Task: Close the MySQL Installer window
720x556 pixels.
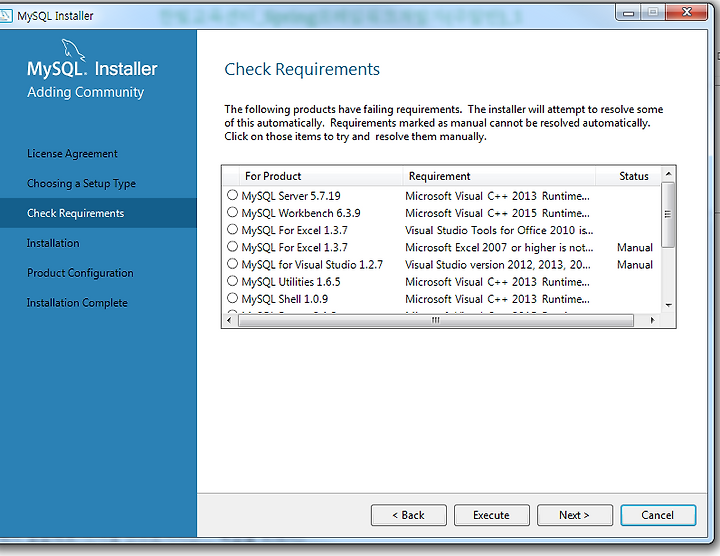Action: coord(686,12)
